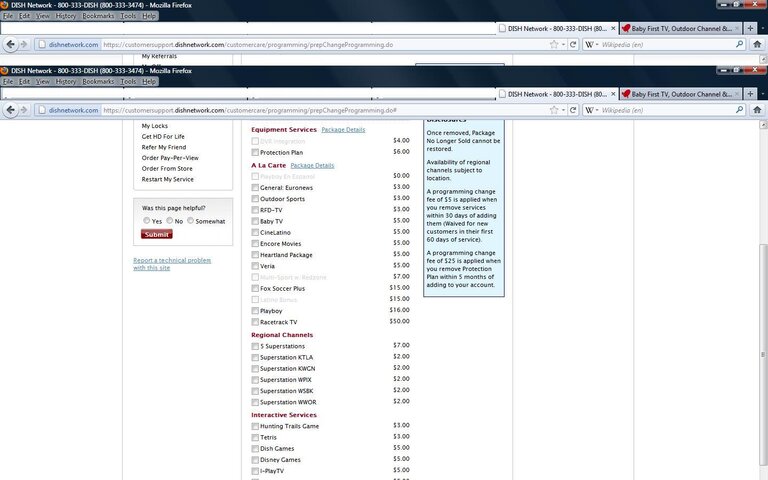Check the Tetris checkbox

[x=255, y=437]
